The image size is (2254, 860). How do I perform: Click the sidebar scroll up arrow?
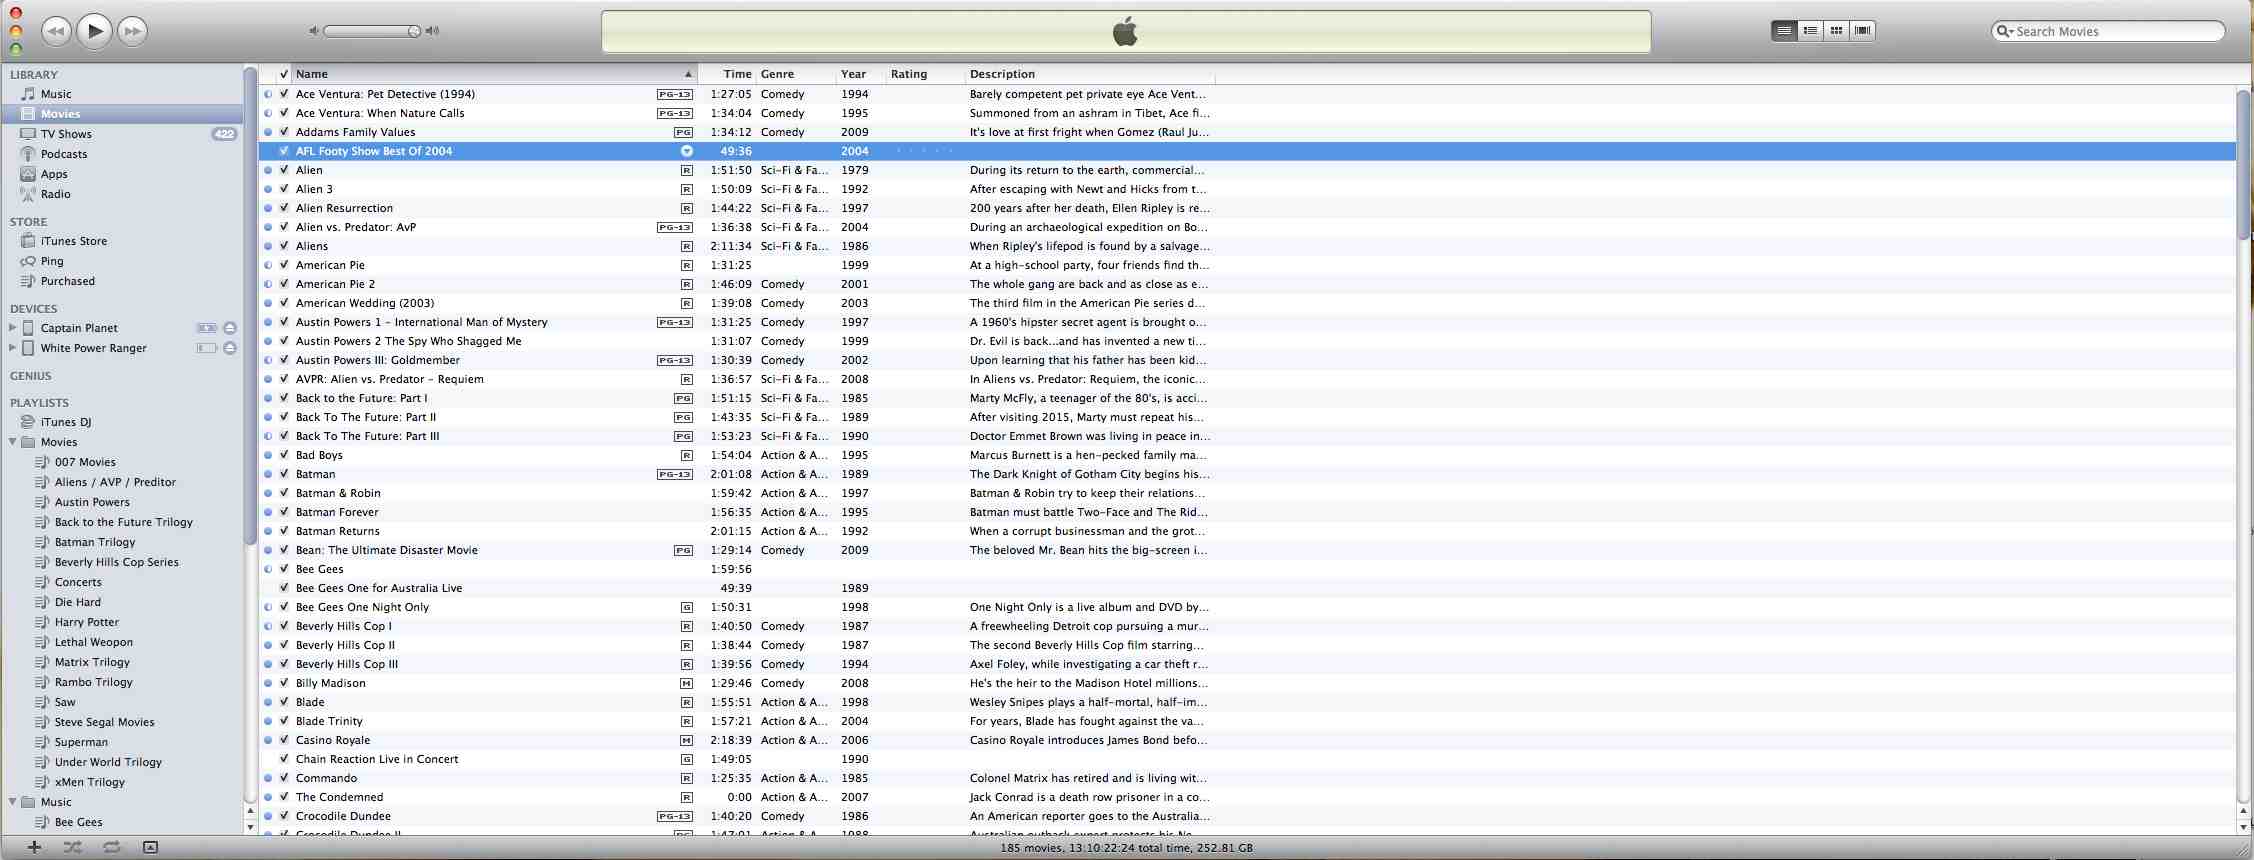click(x=250, y=811)
